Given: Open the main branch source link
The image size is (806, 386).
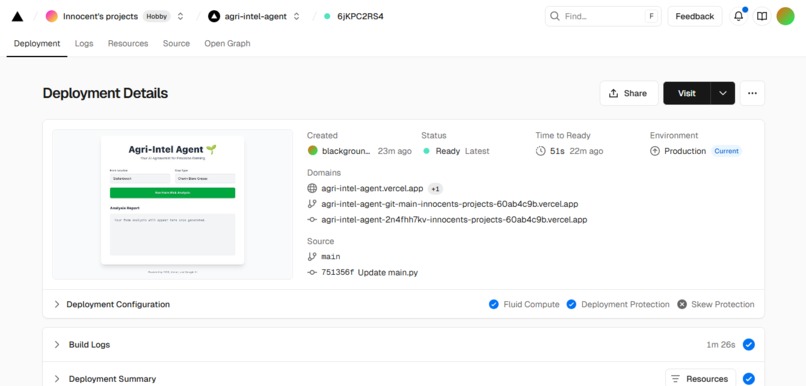Looking at the screenshot, I should tap(331, 256).
